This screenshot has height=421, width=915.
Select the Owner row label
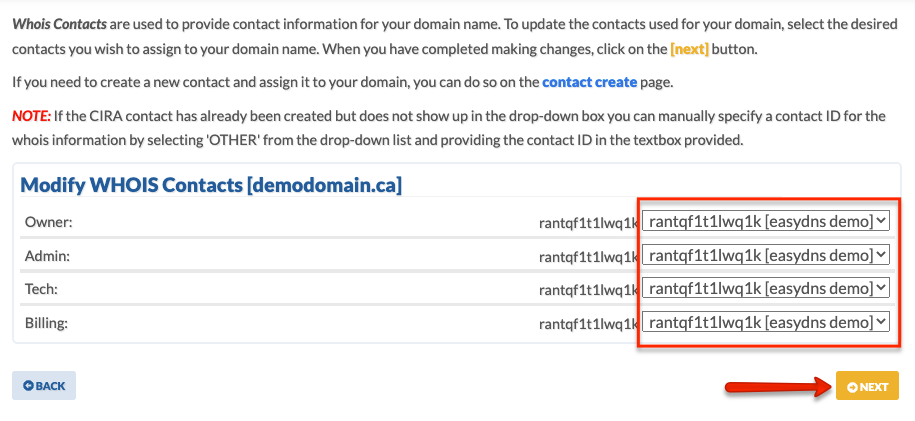pos(48,222)
